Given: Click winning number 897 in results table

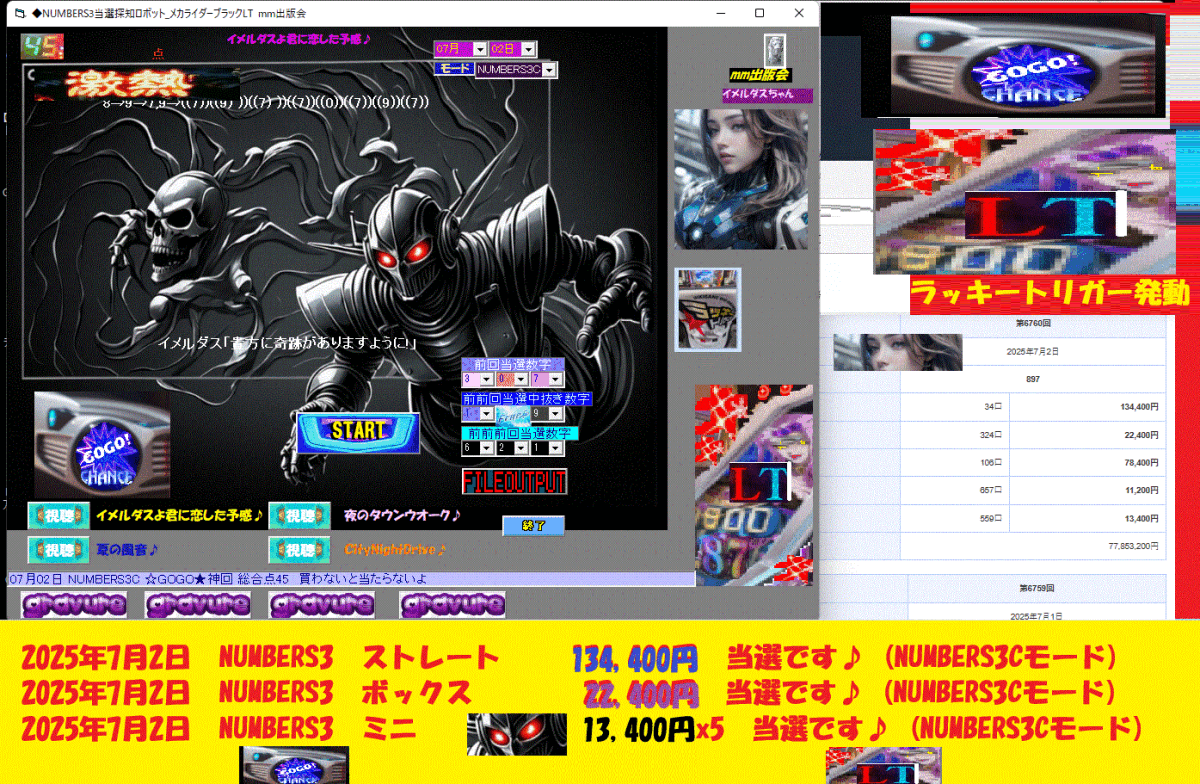Looking at the screenshot, I should pyautogui.click(x=1033, y=380).
